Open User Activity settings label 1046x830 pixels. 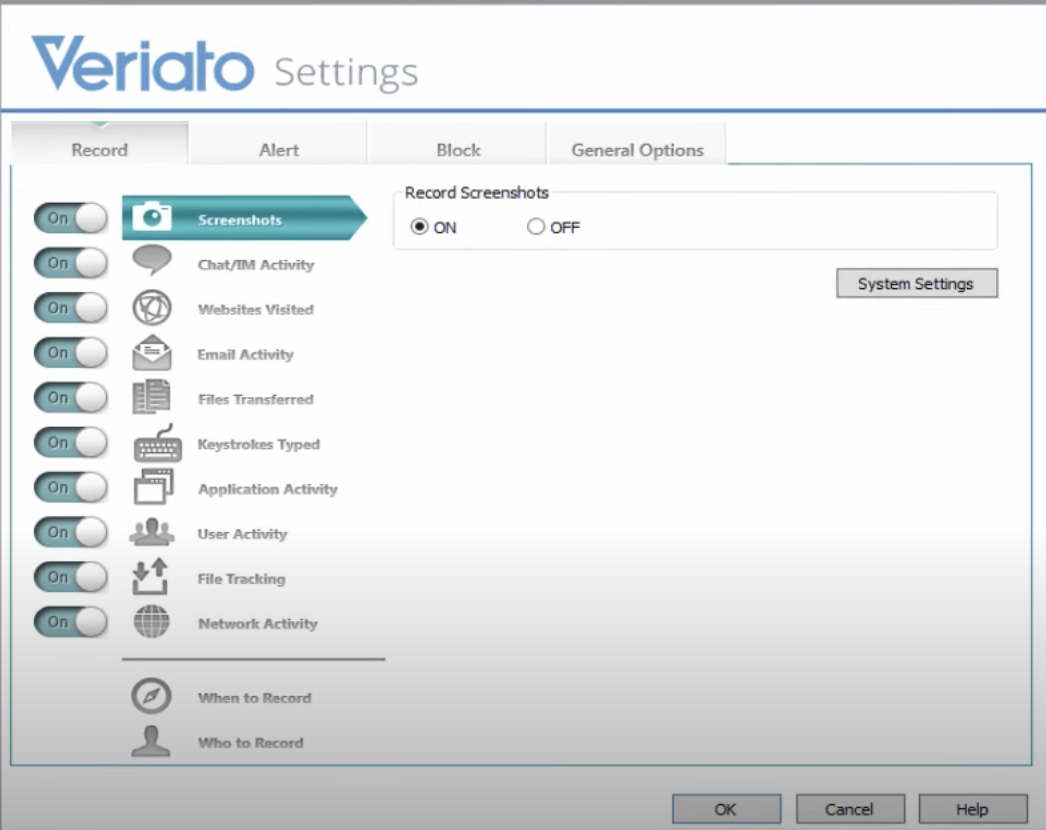243,534
